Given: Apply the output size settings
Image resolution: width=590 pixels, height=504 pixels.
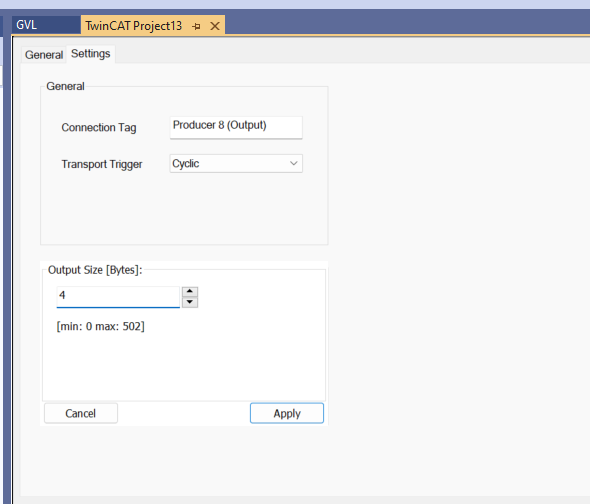Looking at the screenshot, I should pyautogui.click(x=287, y=413).
